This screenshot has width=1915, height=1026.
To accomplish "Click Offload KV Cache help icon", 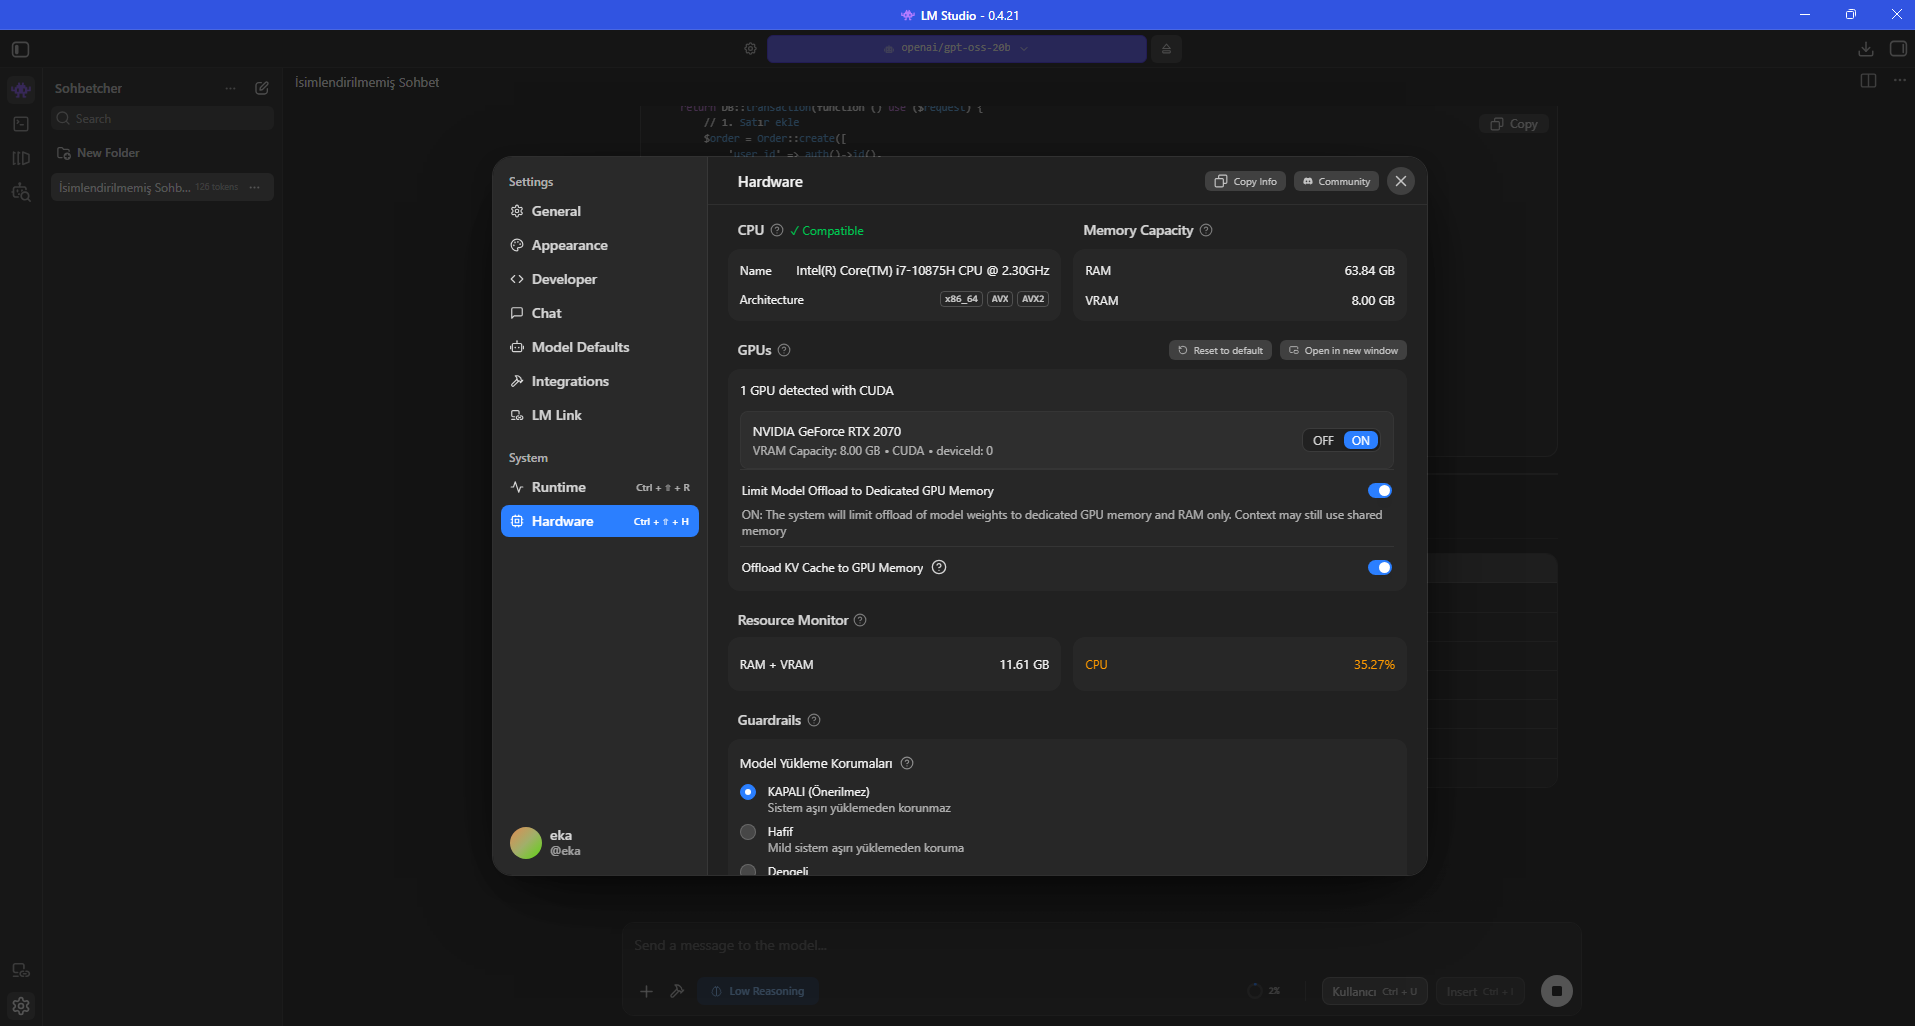I will [939, 567].
